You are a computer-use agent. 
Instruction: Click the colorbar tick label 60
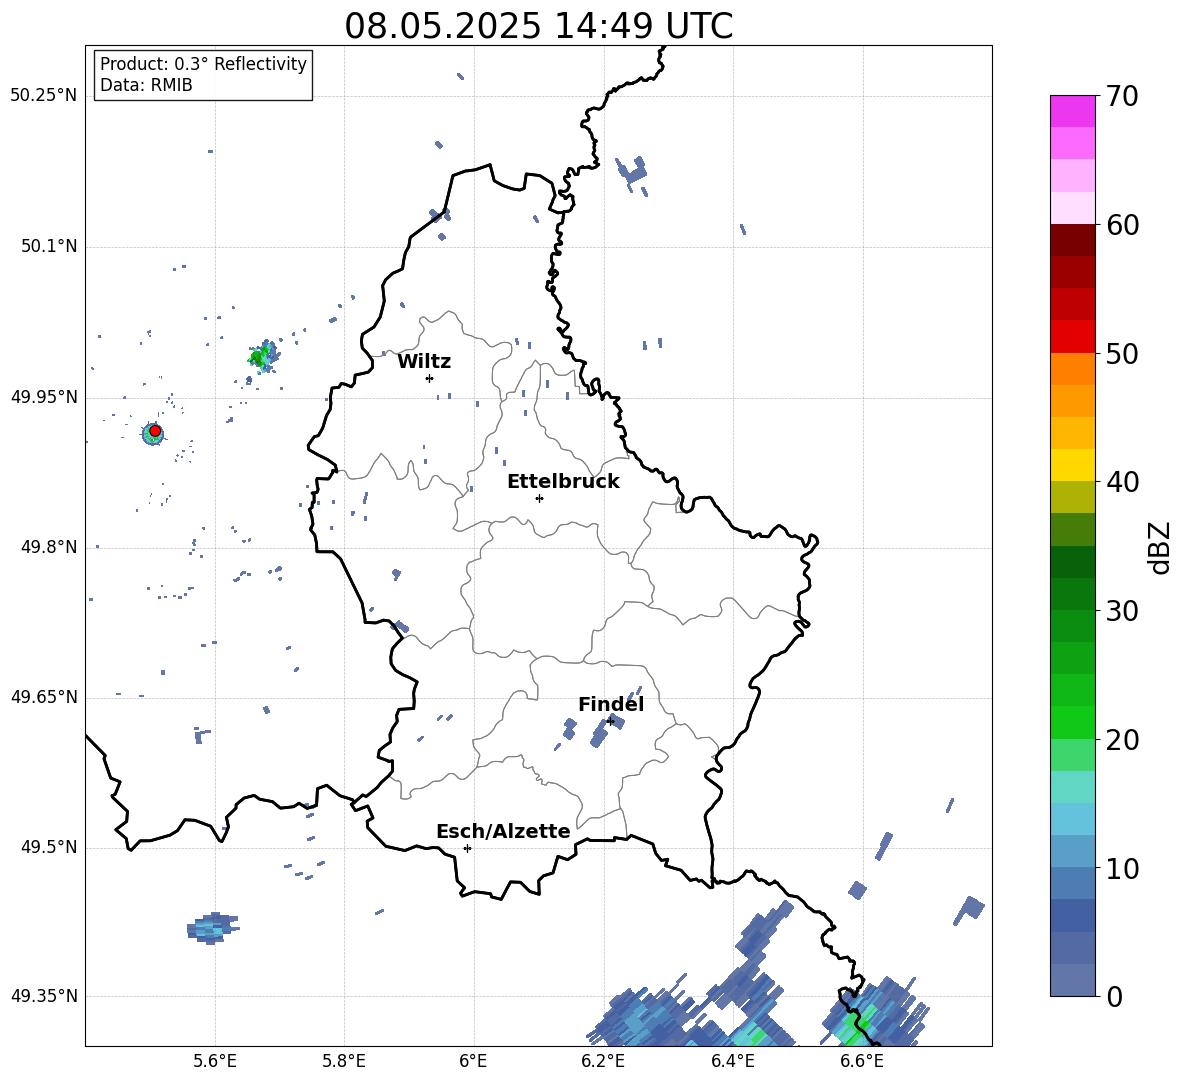click(1122, 225)
